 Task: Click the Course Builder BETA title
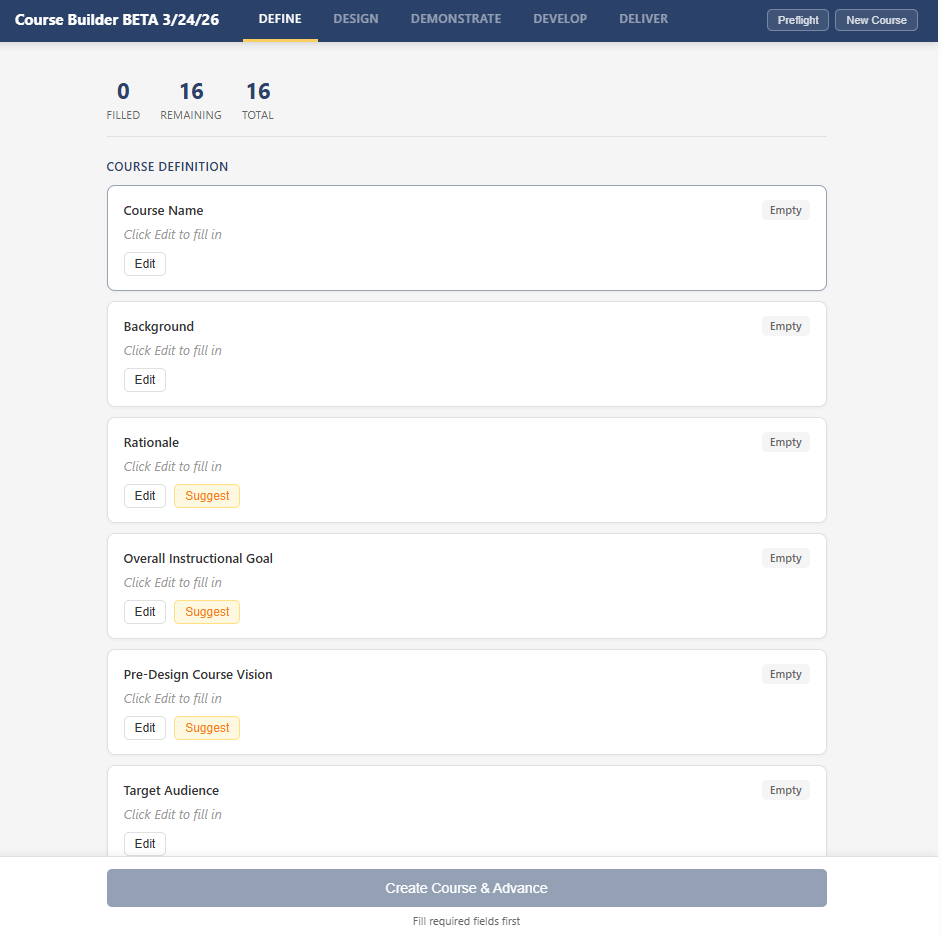point(117,20)
